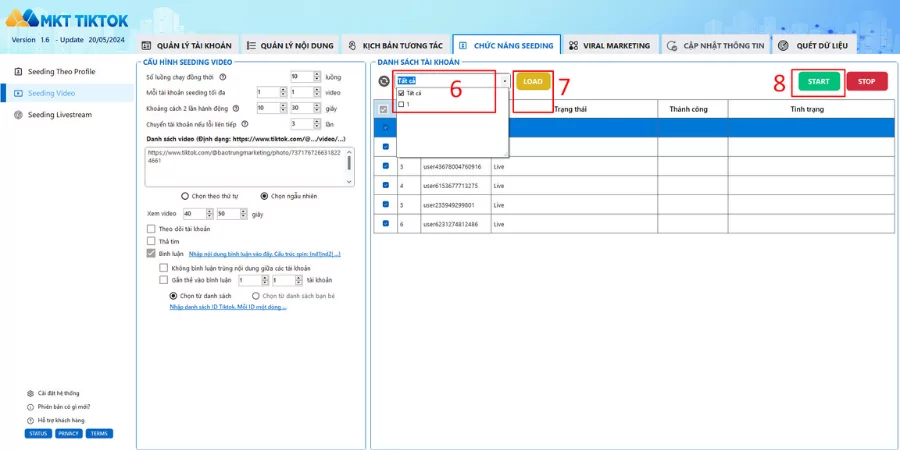Click help icon beside Chuyển tài khoản nếu lỗi

click(245, 124)
